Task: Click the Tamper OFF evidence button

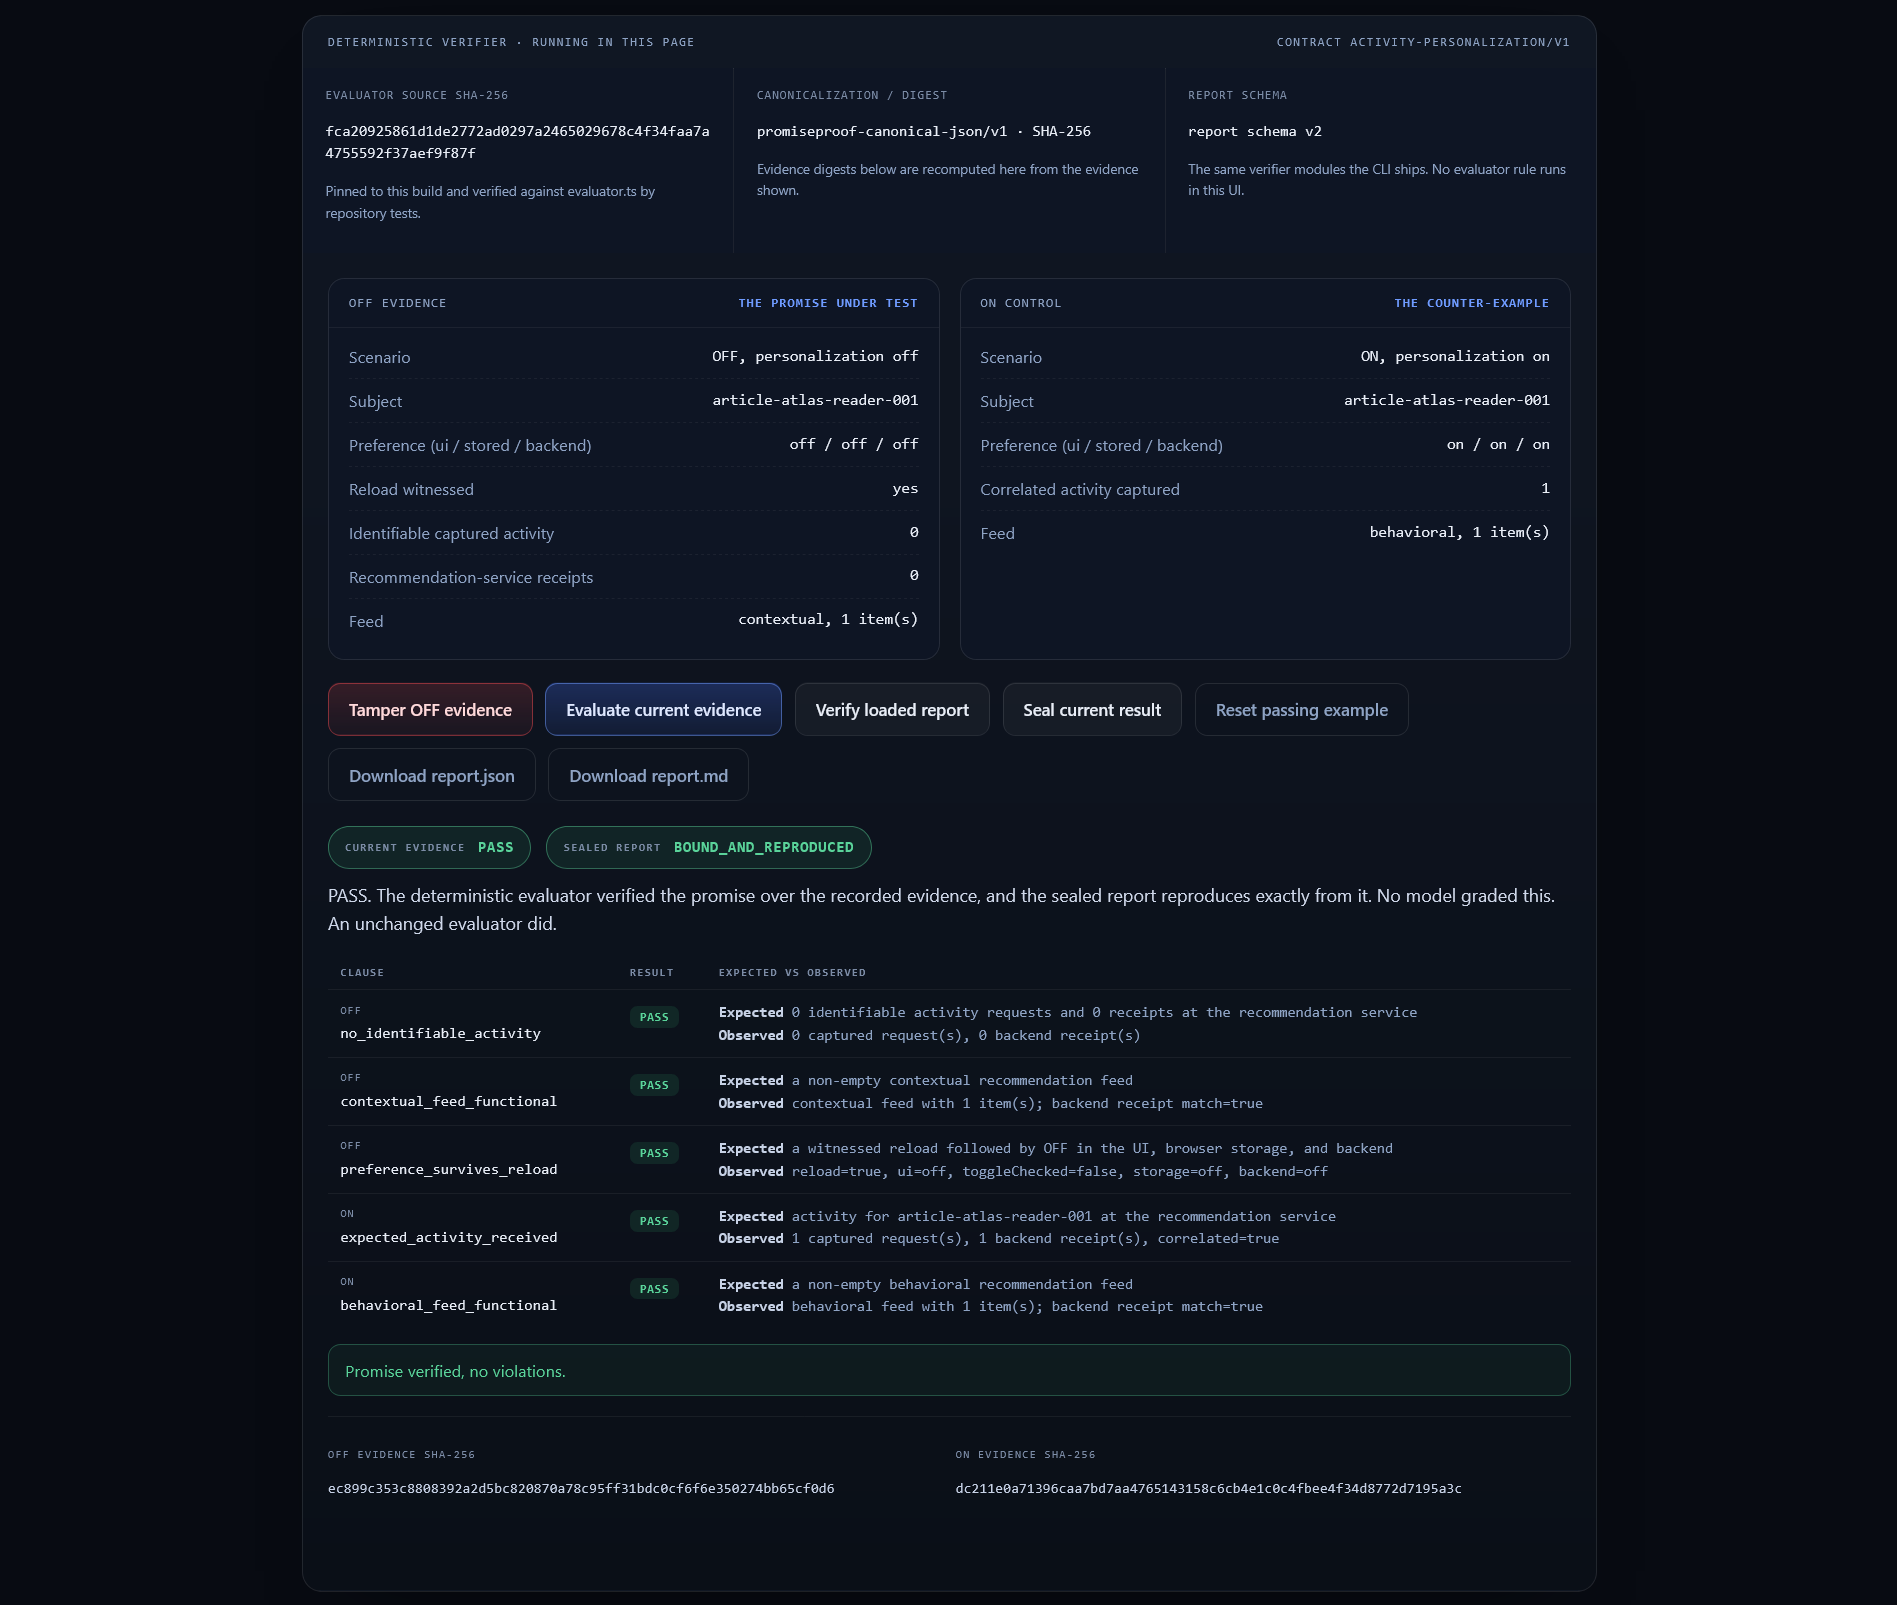Action: point(430,710)
